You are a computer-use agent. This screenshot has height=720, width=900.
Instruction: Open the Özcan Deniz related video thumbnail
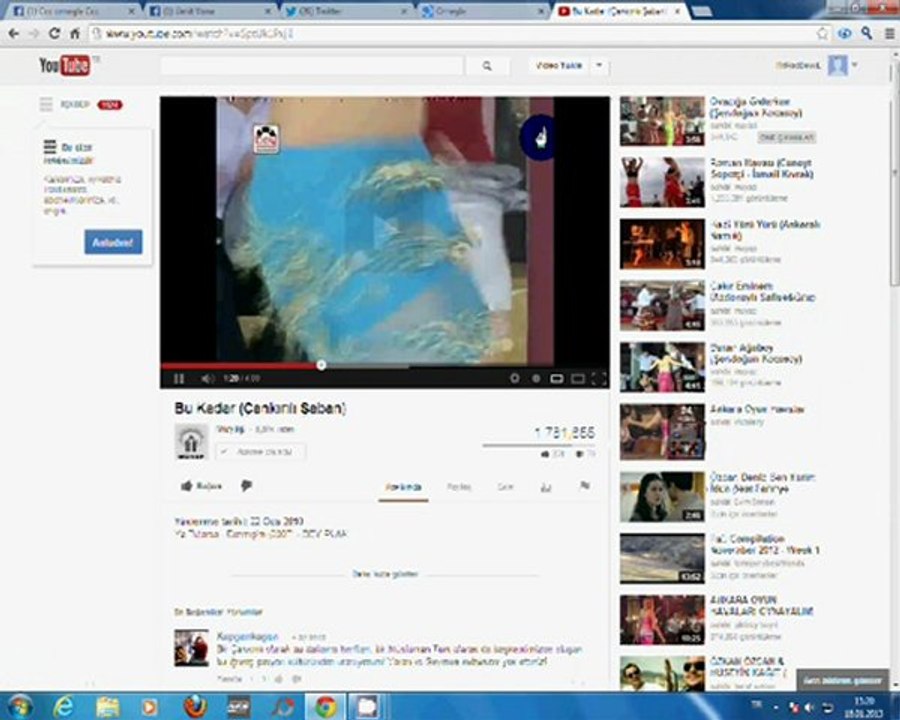click(662, 497)
